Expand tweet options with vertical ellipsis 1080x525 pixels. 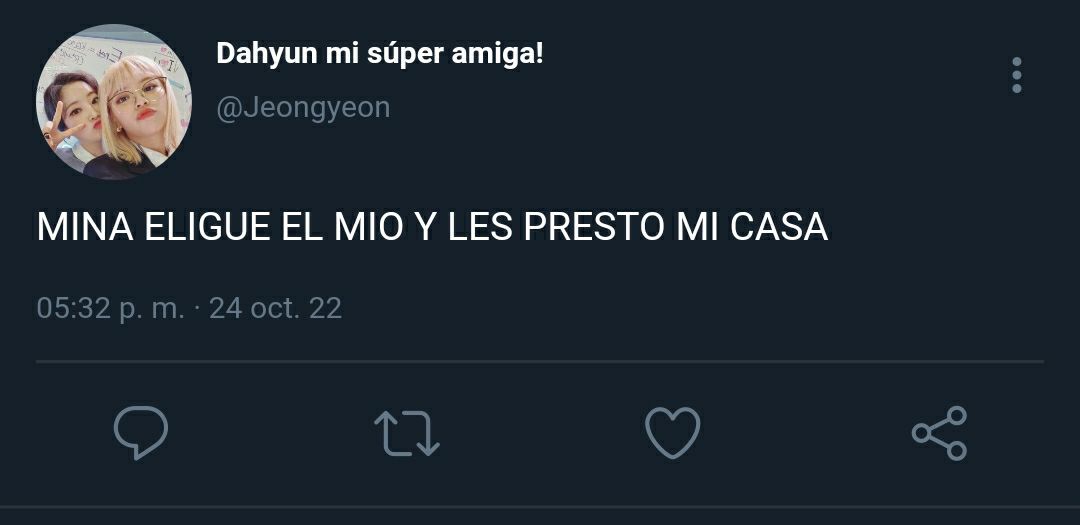point(1017,75)
